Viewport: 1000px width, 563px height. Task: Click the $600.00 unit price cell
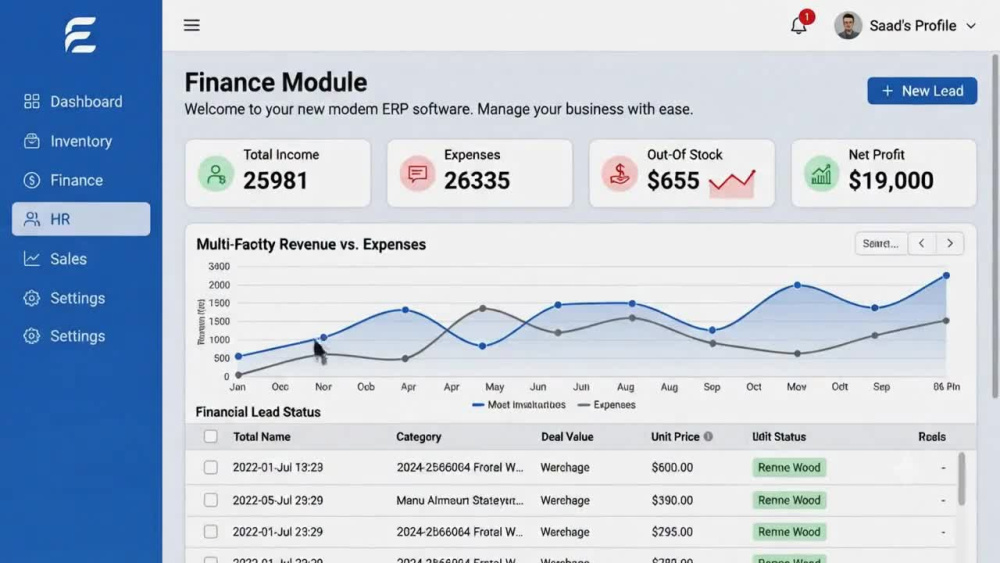pyautogui.click(x=672, y=467)
